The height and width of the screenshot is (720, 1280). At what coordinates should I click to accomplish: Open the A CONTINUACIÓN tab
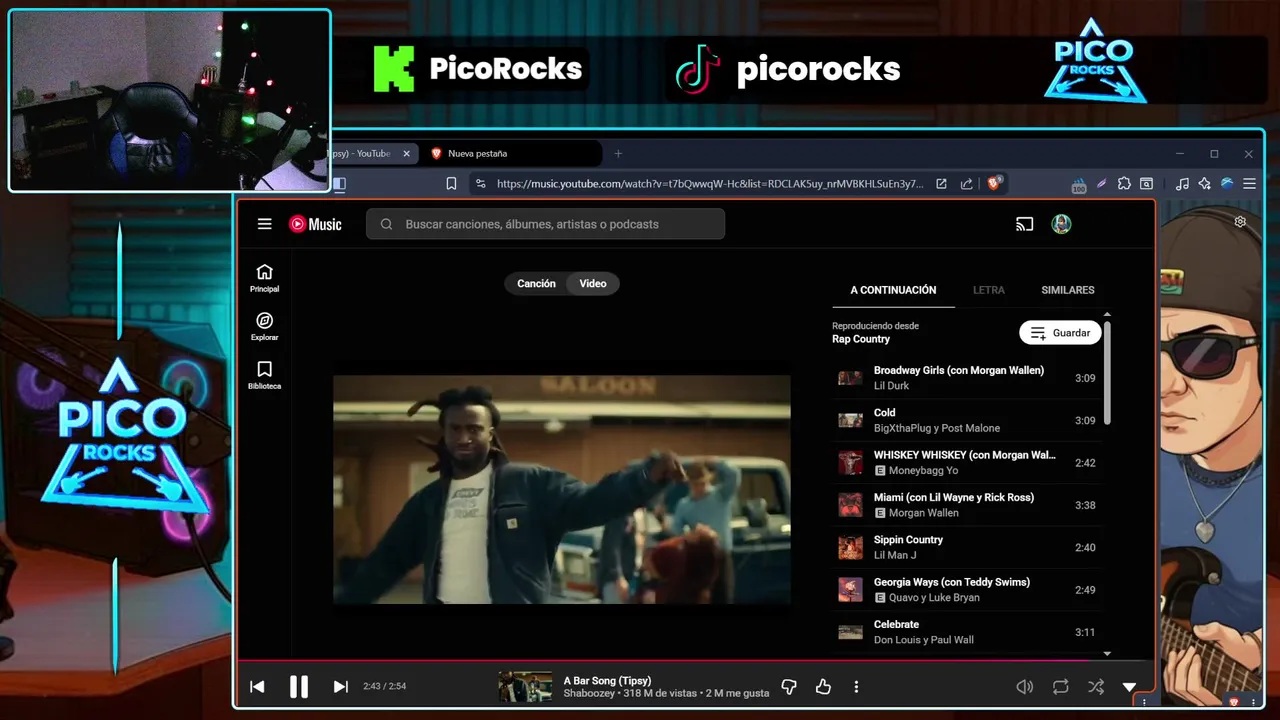tap(893, 290)
